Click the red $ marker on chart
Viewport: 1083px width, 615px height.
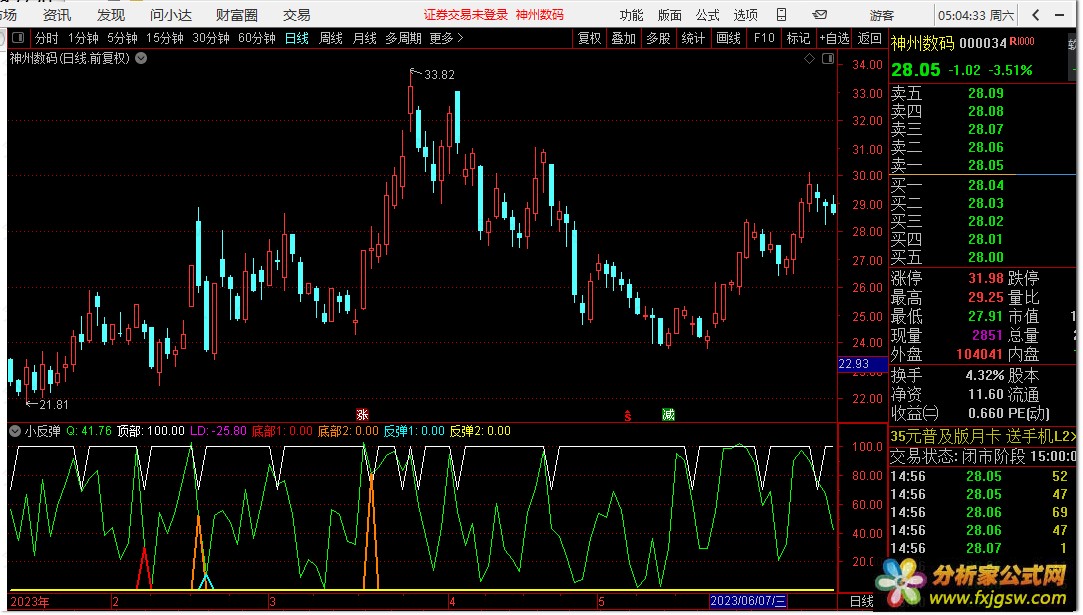(x=628, y=415)
